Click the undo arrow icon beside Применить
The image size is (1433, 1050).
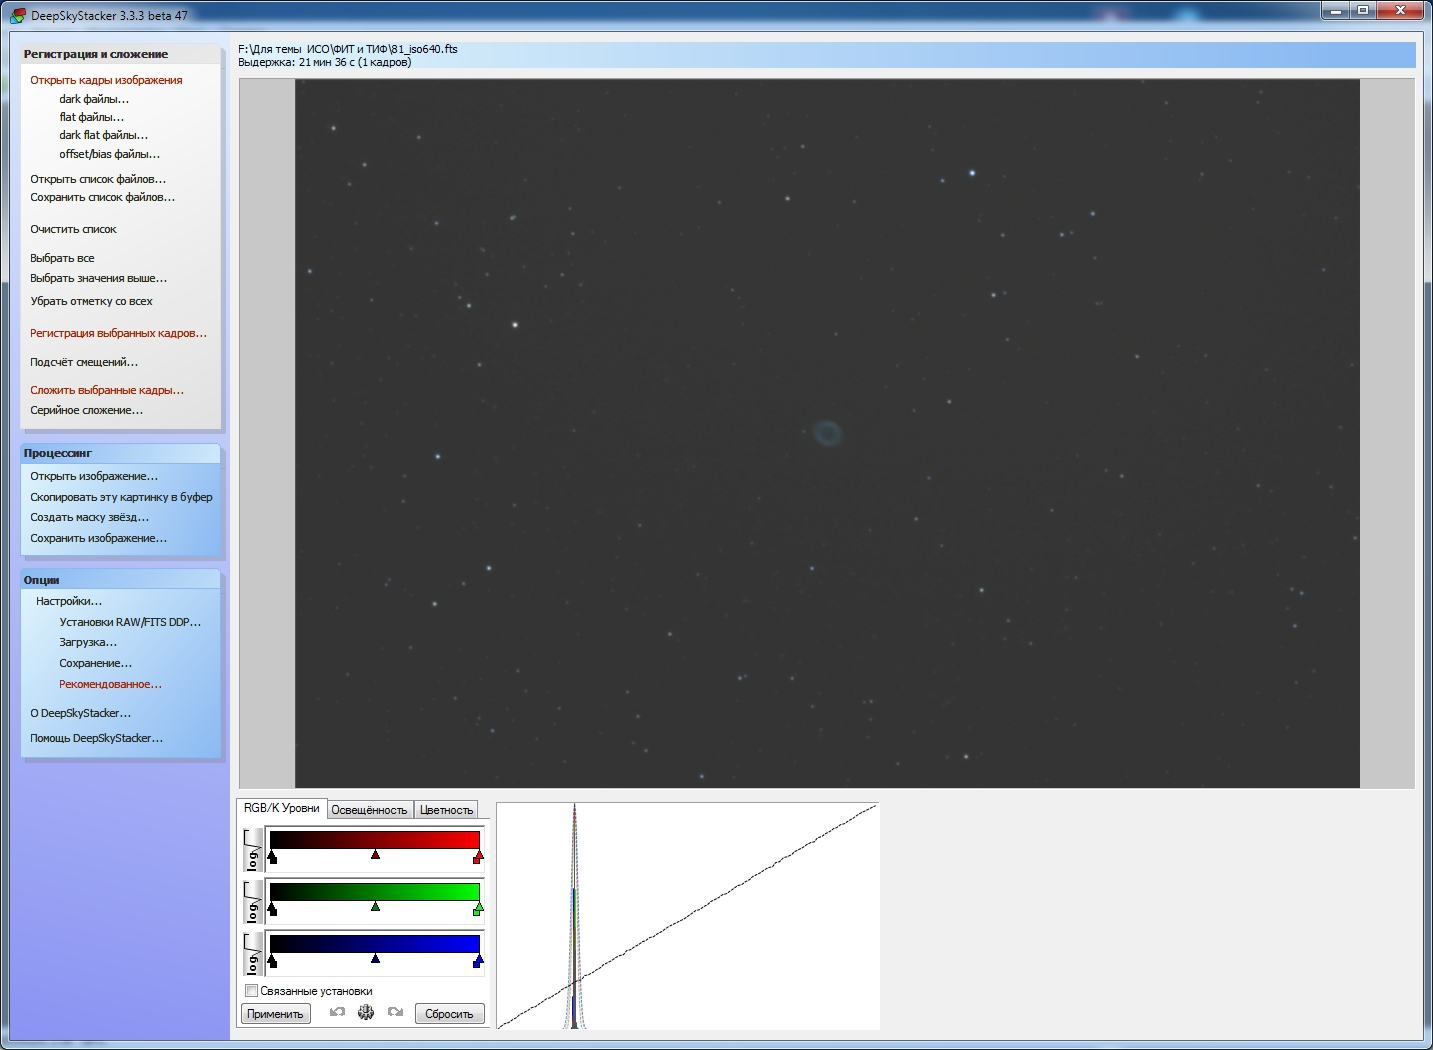tap(337, 1013)
